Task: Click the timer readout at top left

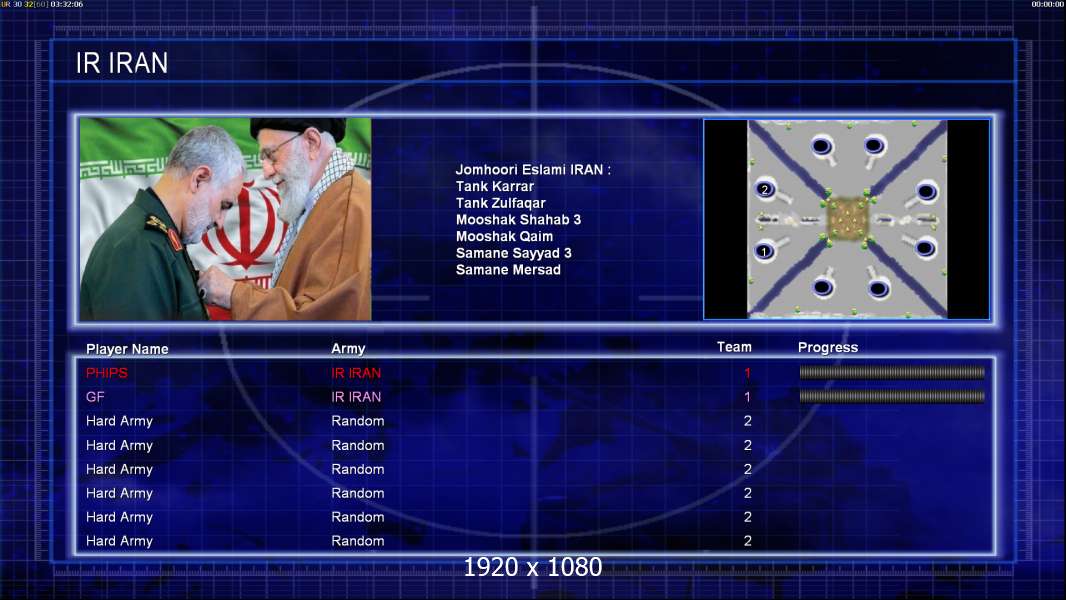Action: 42,4
